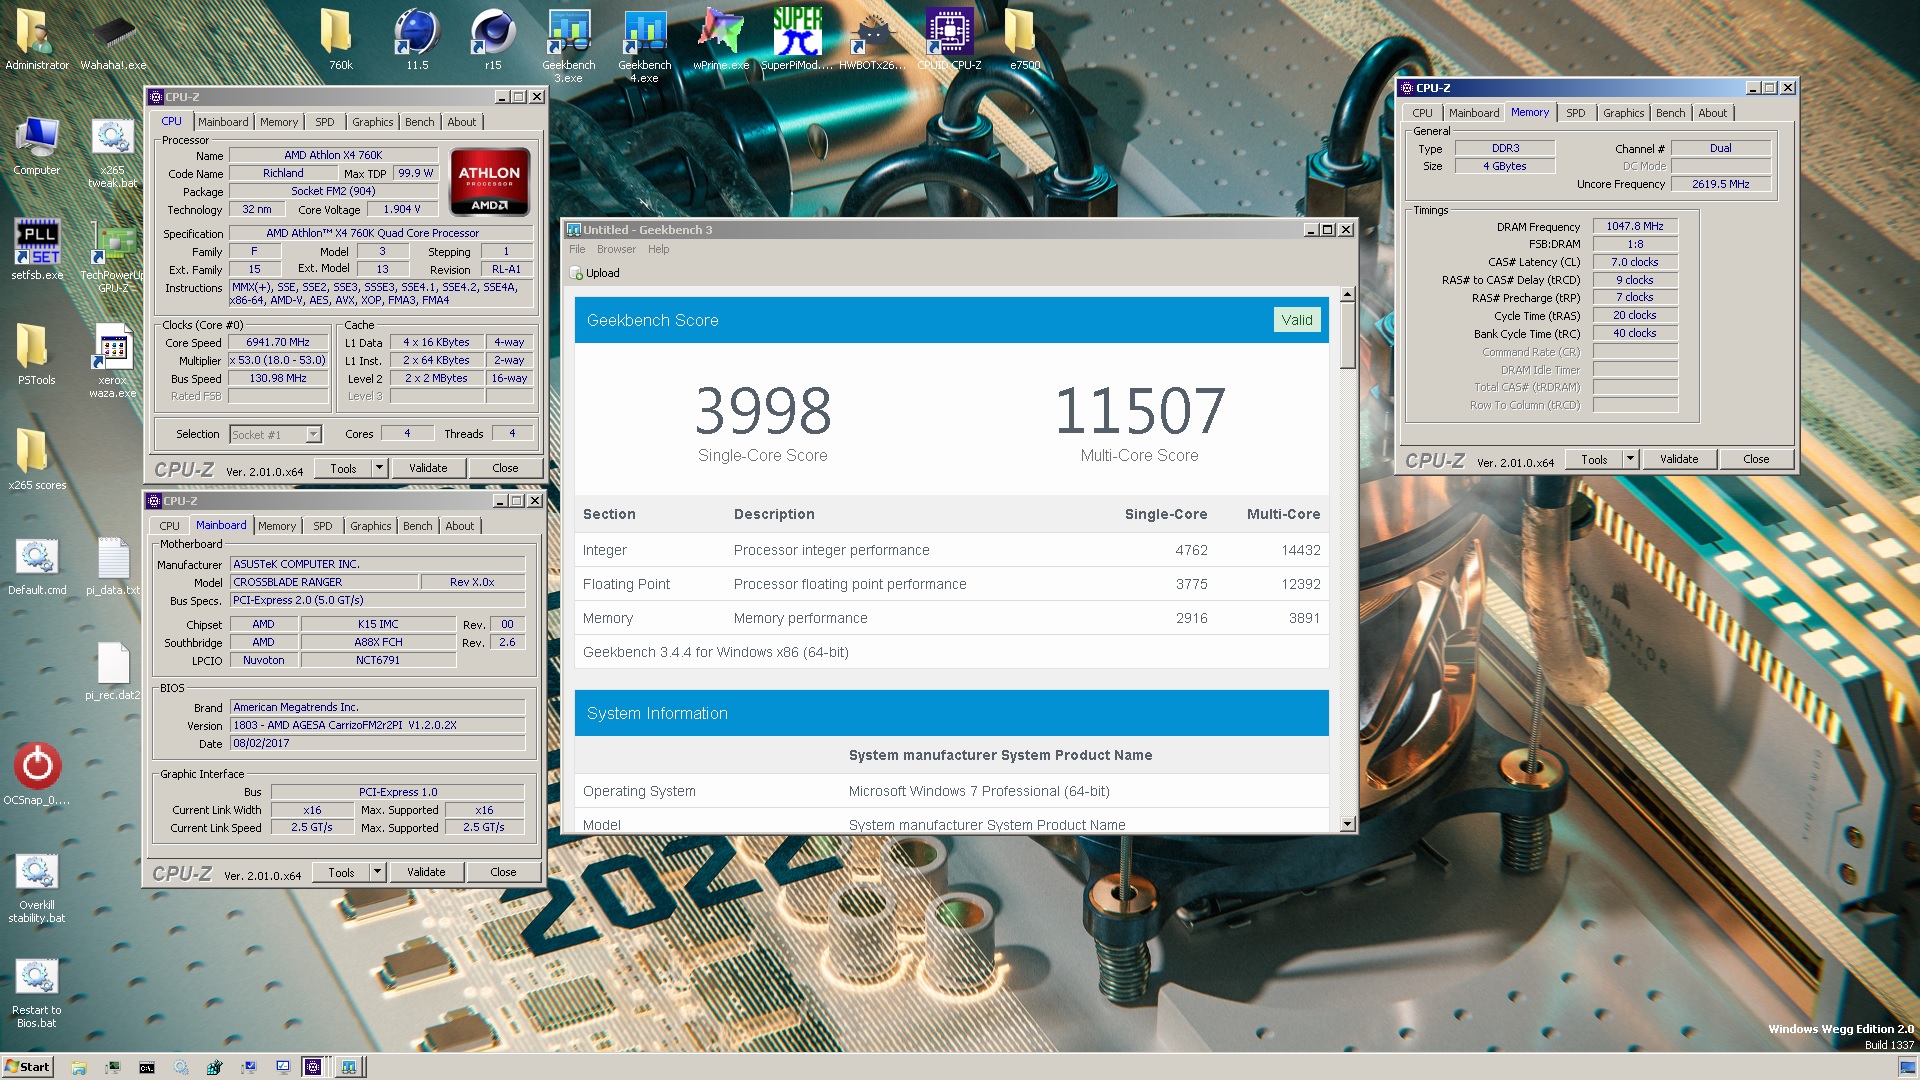Screen dimensions: 1920x1080
Task: Launch SuperPiMod desktop icon
Action: click(x=796, y=40)
